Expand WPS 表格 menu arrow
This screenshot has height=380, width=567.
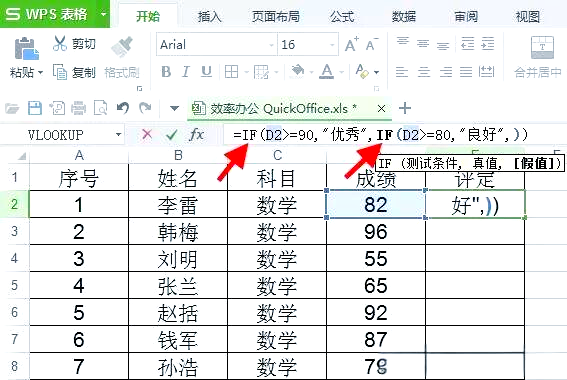(x=103, y=14)
